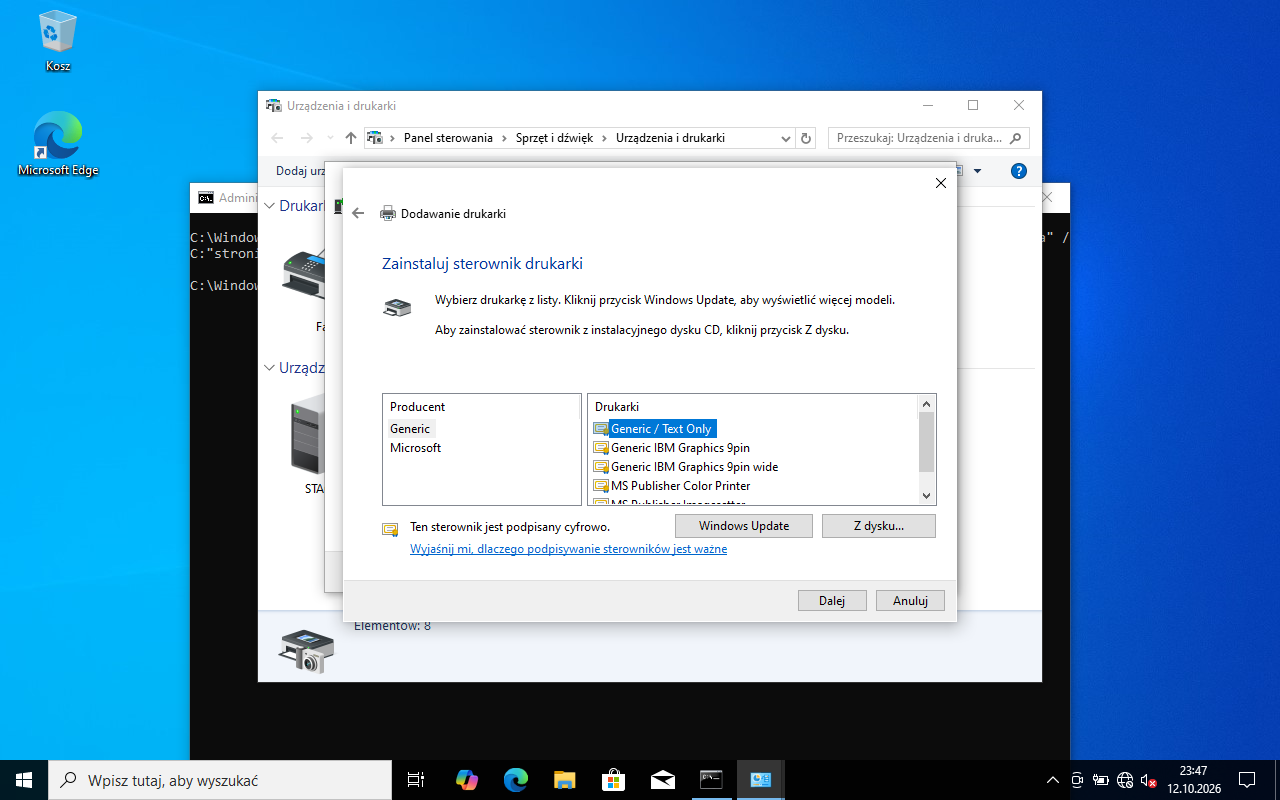
Task: Click the Windows Update button
Action: pos(744,526)
